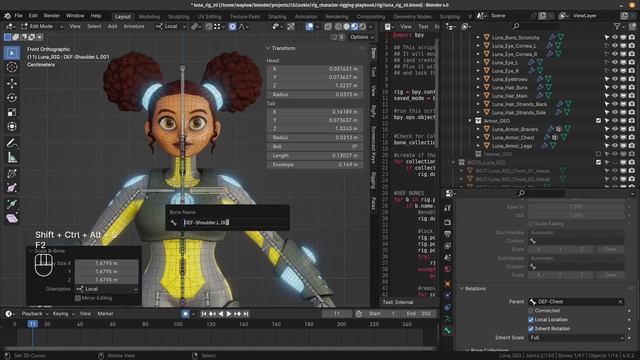The image size is (640, 360).
Task: Open the outliner filter funnel icon
Action: [x=618, y=26]
